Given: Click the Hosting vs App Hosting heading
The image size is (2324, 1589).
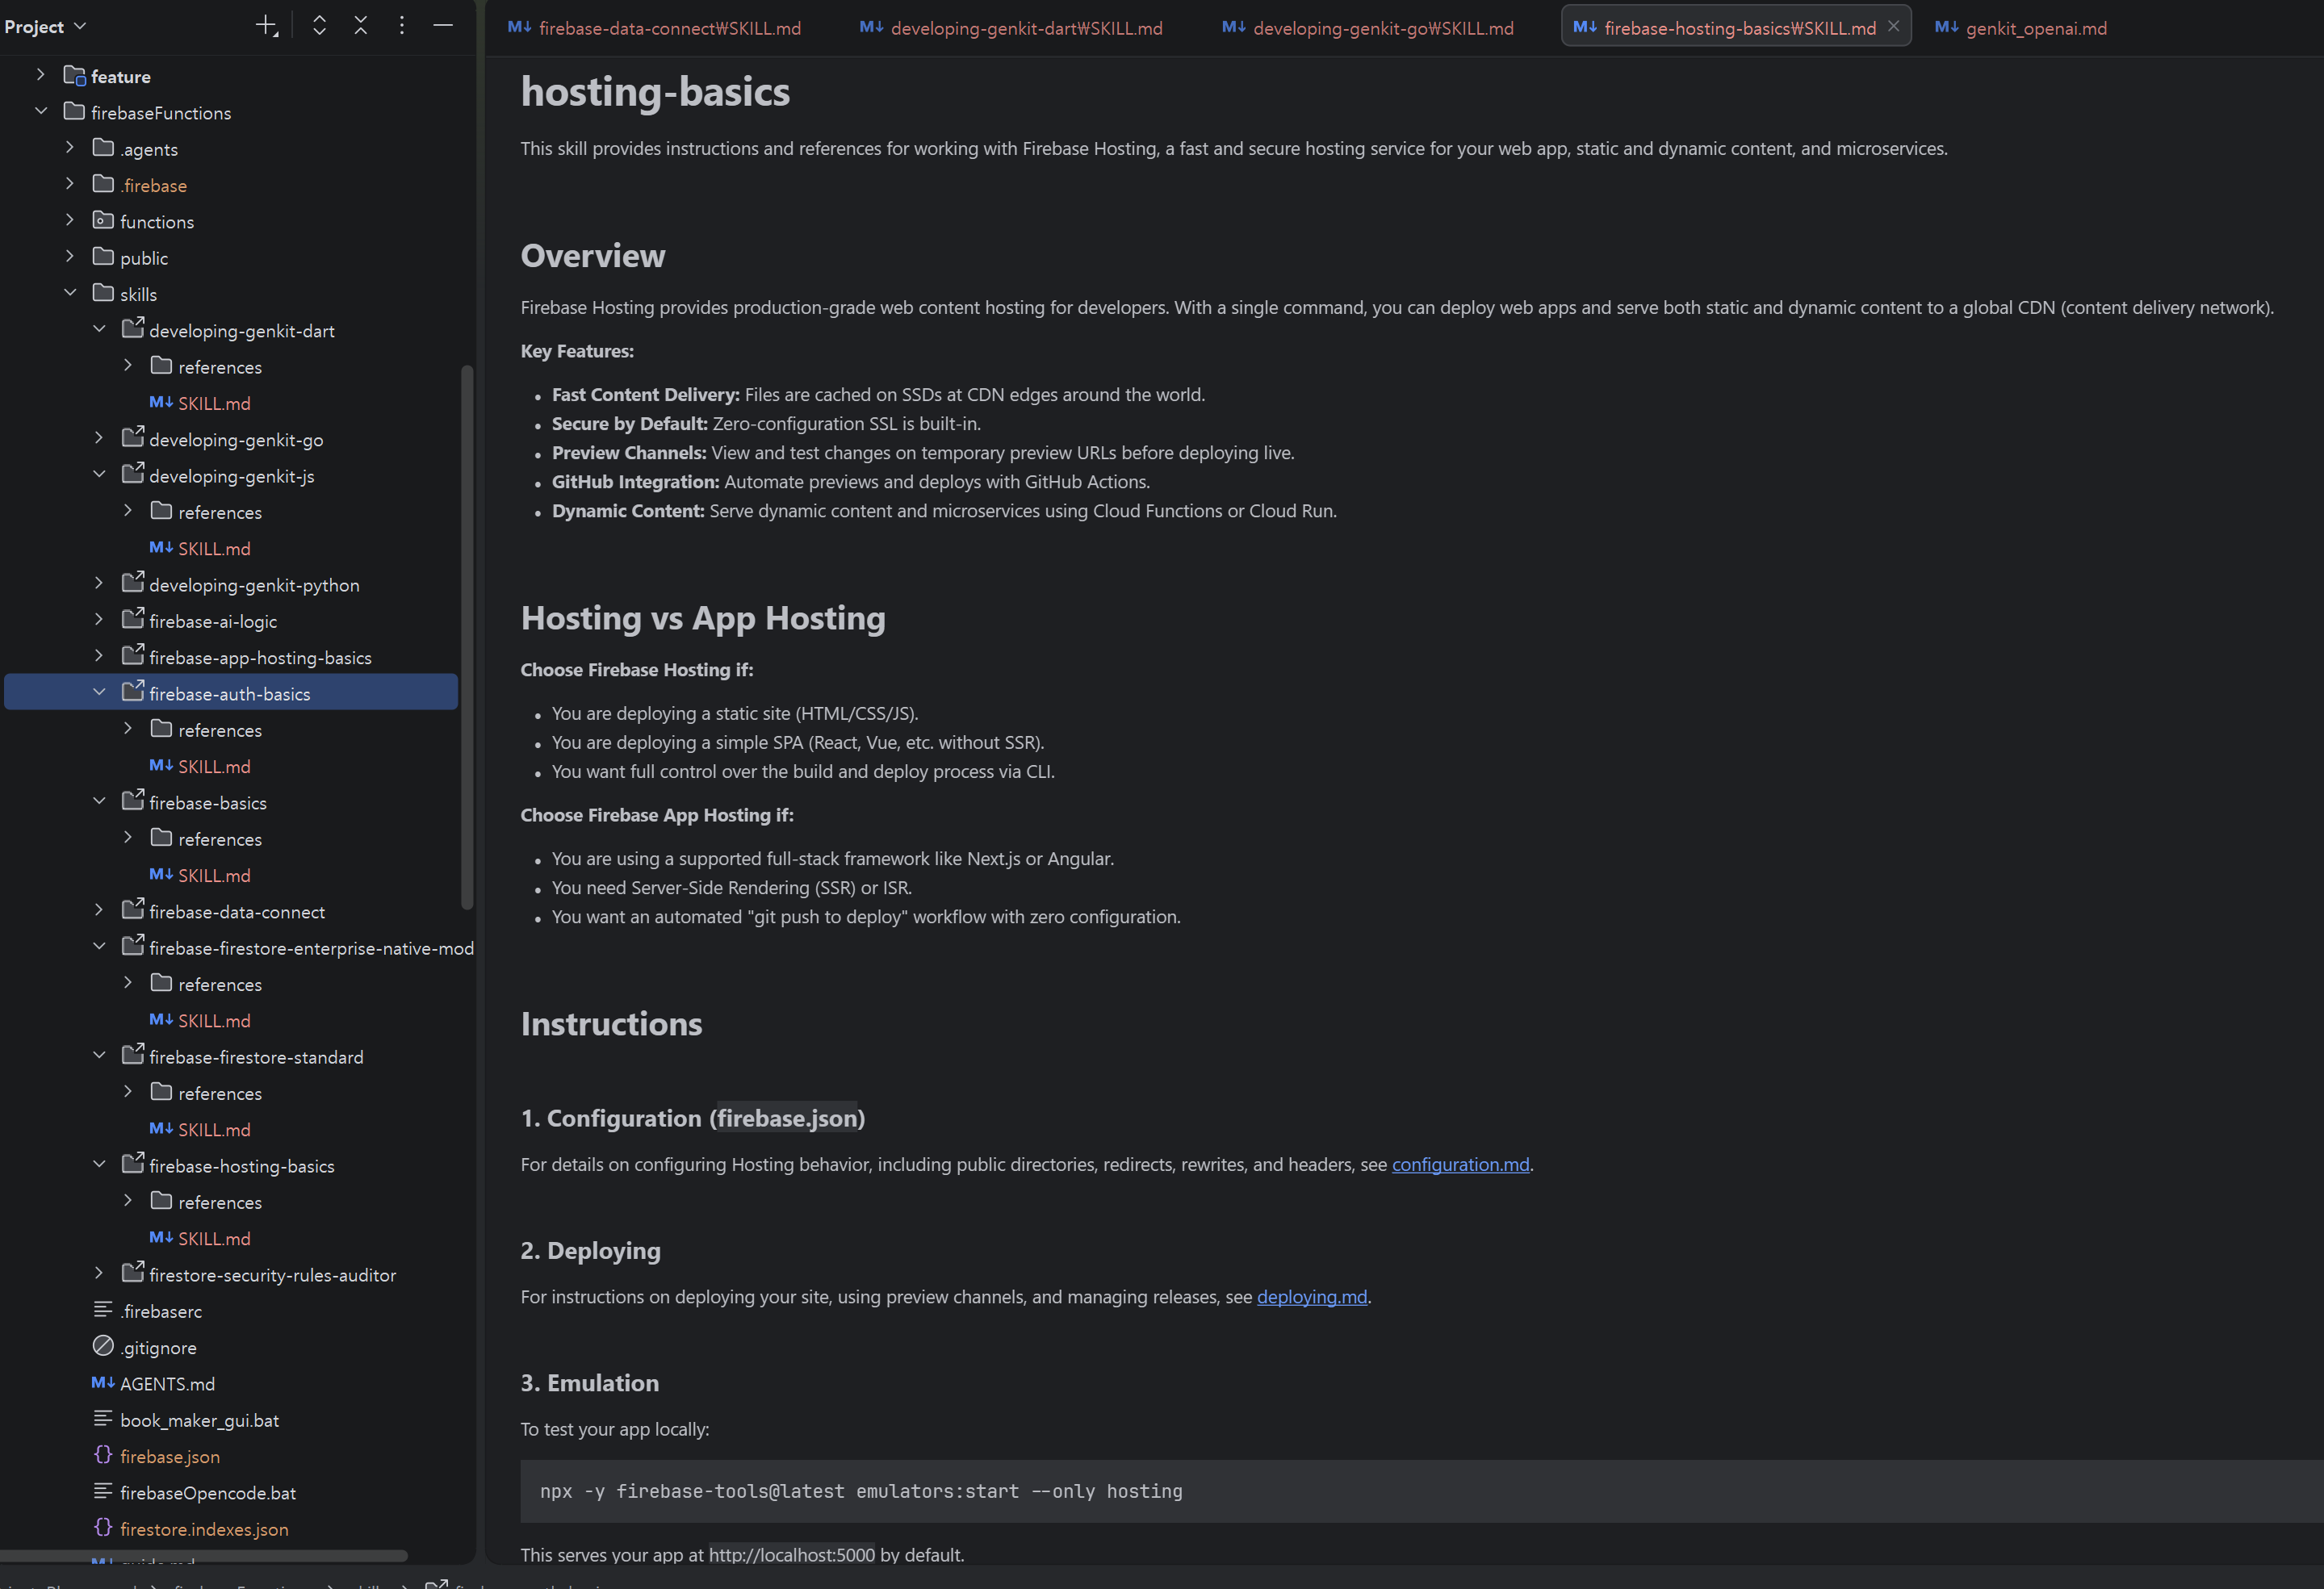Looking at the screenshot, I should [703, 618].
